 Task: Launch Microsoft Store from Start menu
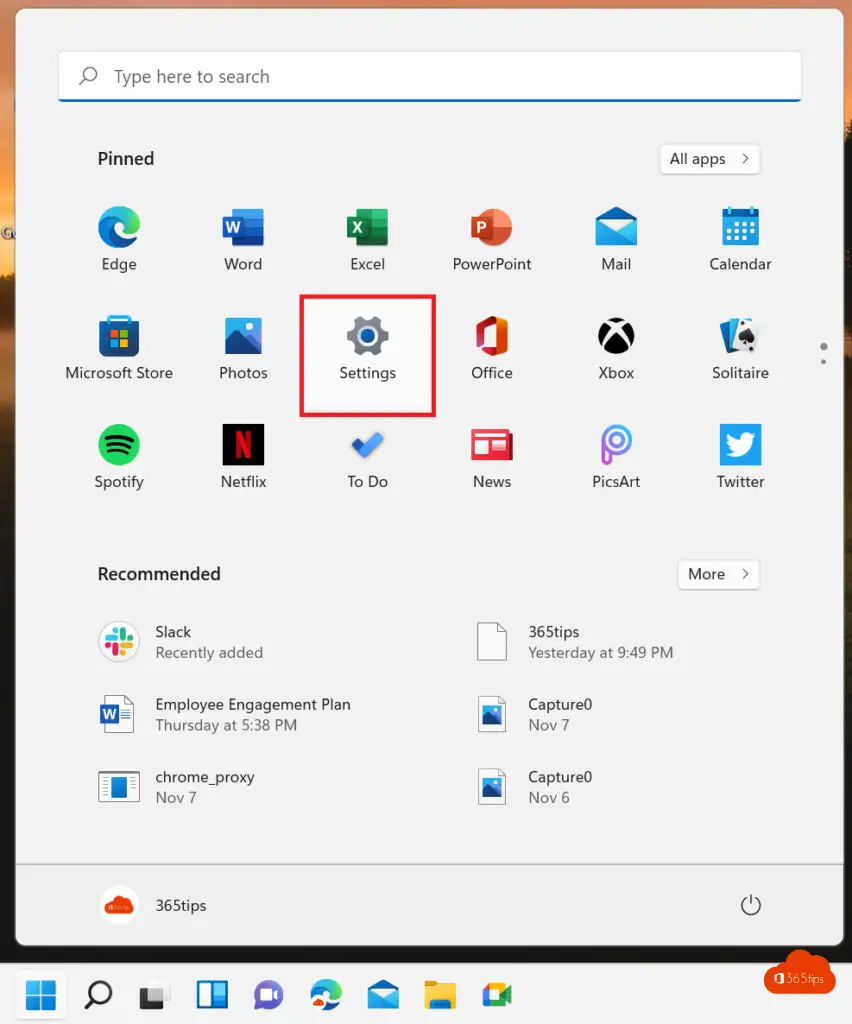[x=119, y=349]
